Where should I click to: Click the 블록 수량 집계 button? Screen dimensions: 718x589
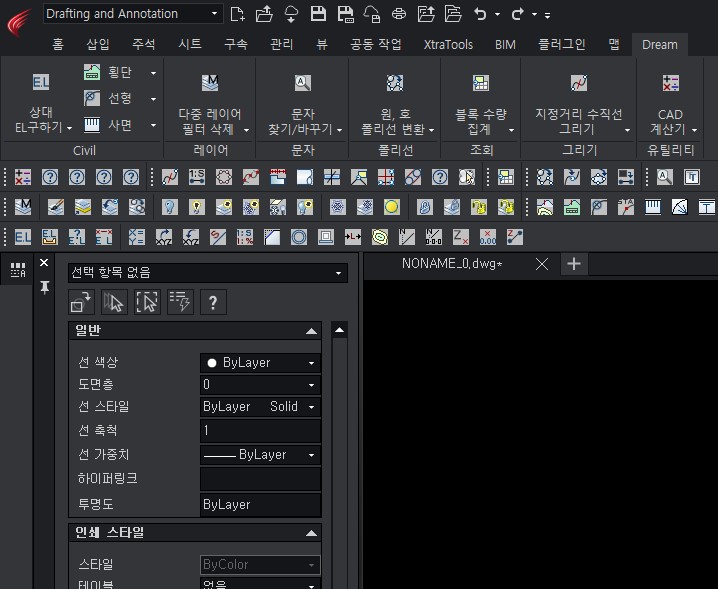click(x=481, y=102)
